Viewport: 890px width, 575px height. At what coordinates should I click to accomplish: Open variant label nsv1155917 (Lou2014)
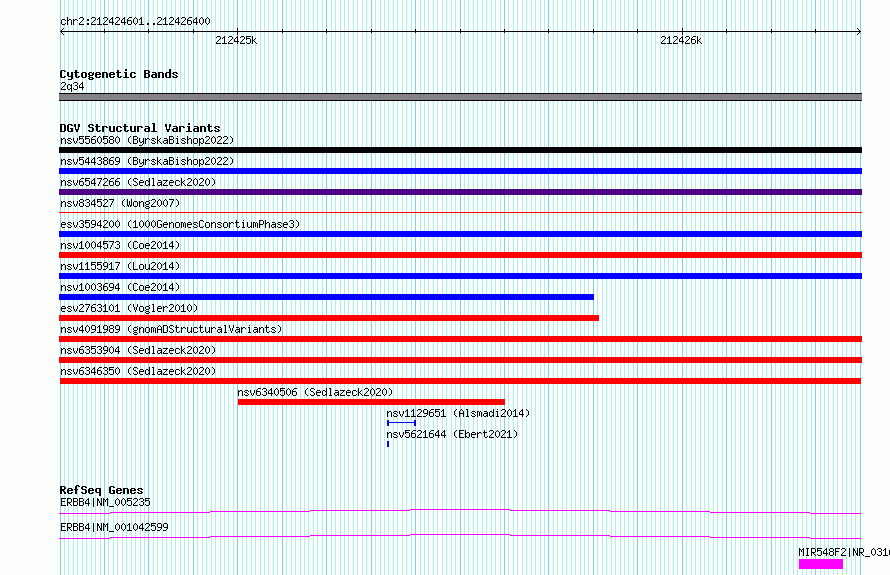click(x=120, y=266)
